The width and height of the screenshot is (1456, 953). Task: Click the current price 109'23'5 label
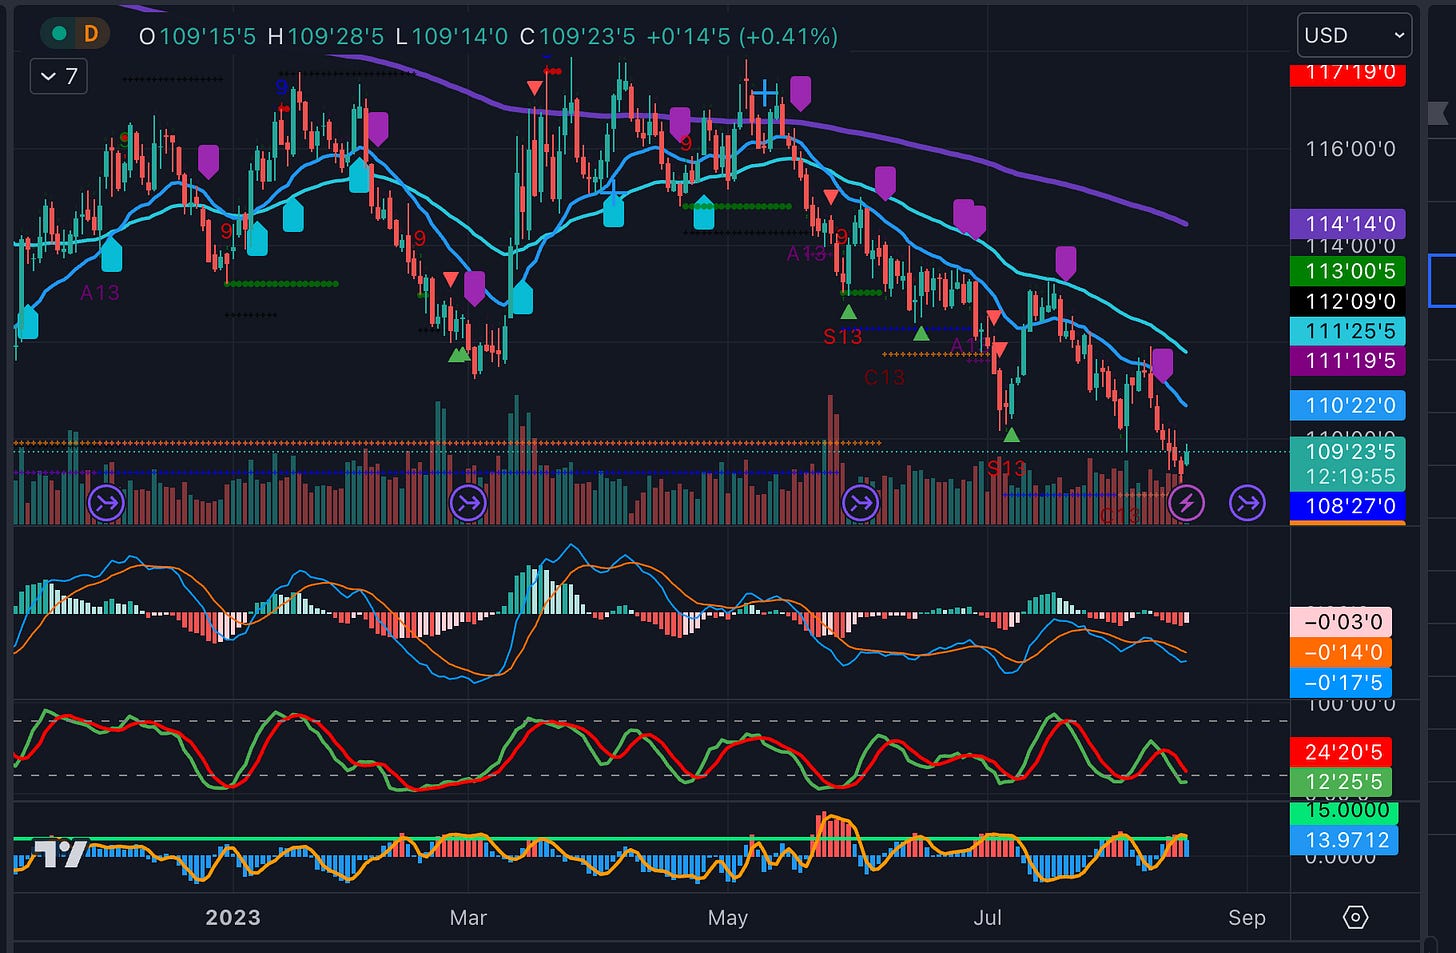[x=1348, y=451]
